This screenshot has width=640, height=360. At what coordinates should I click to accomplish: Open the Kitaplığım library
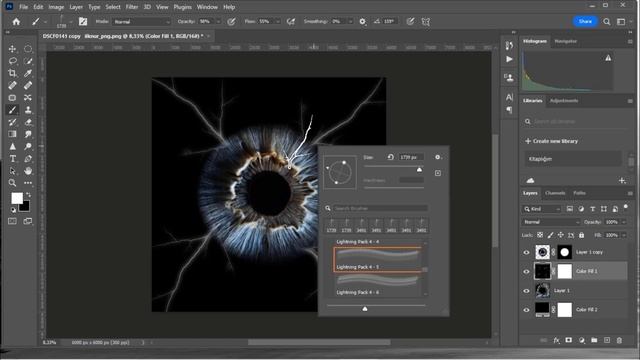573,159
